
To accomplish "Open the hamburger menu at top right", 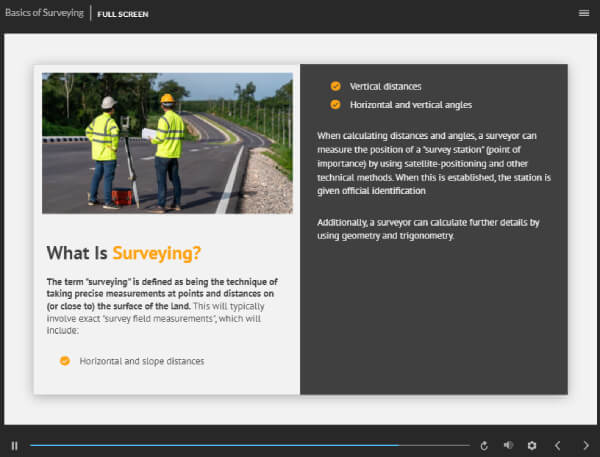I will click(x=584, y=13).
